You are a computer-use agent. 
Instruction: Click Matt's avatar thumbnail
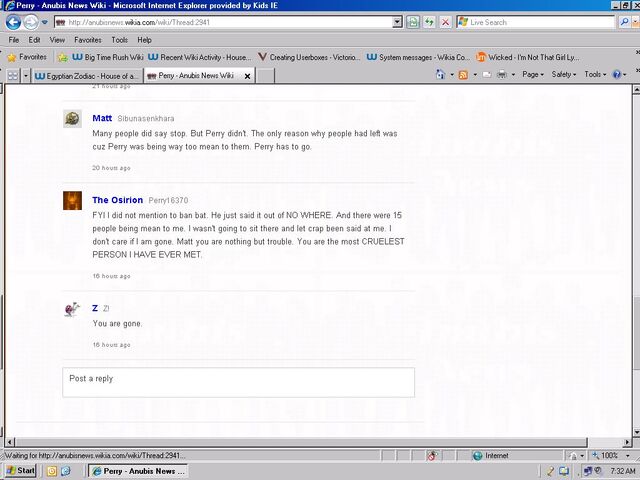pyautogui.click(x=72, y=119)
